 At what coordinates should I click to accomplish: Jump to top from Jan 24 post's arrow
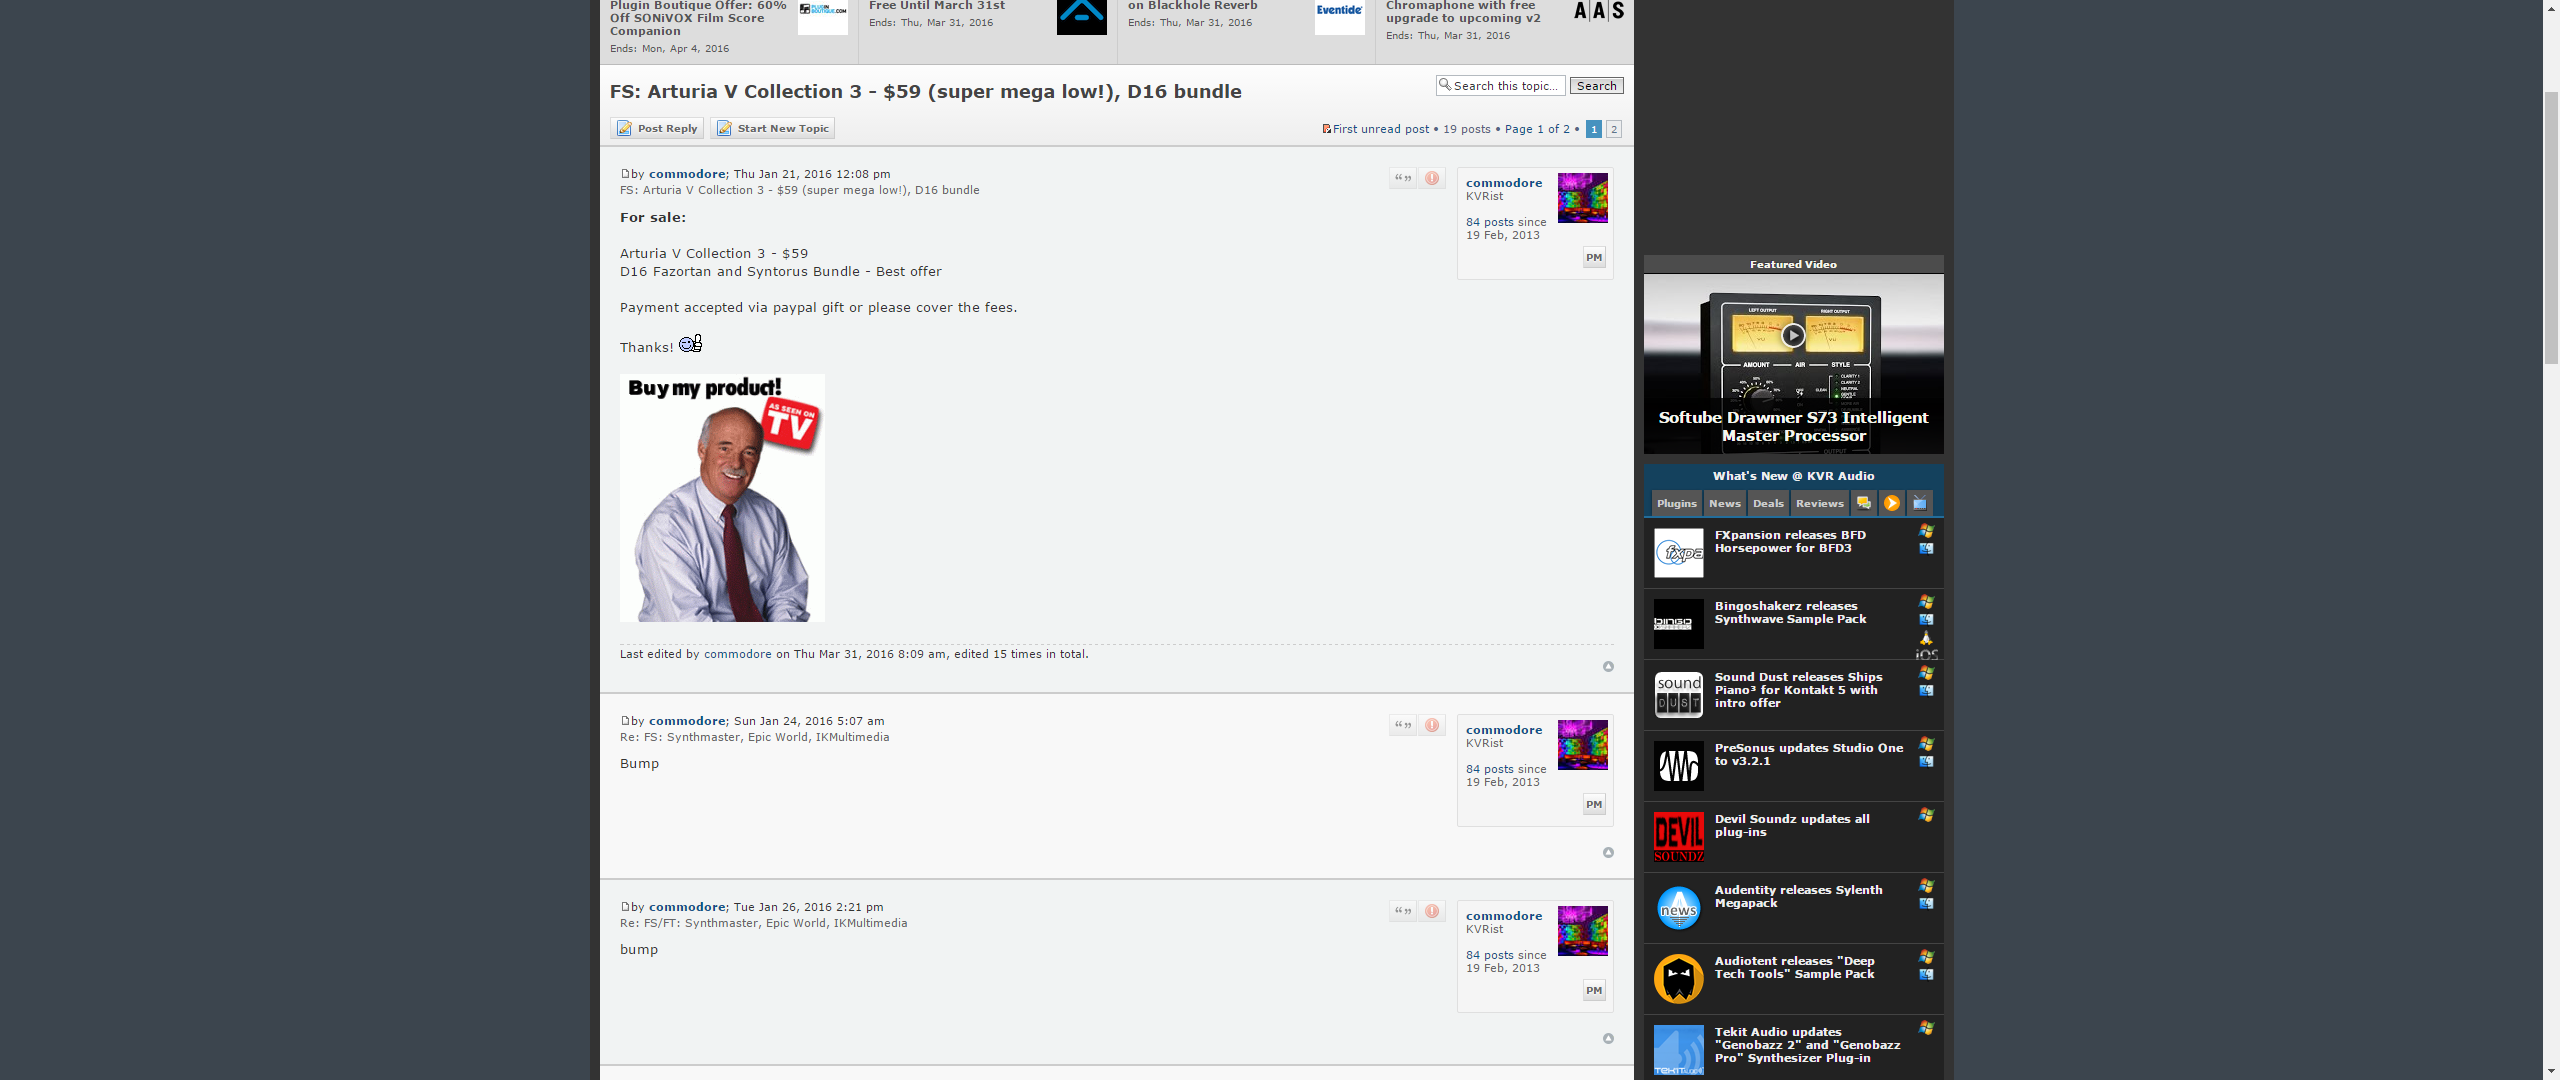click(x=1608, y=852)
